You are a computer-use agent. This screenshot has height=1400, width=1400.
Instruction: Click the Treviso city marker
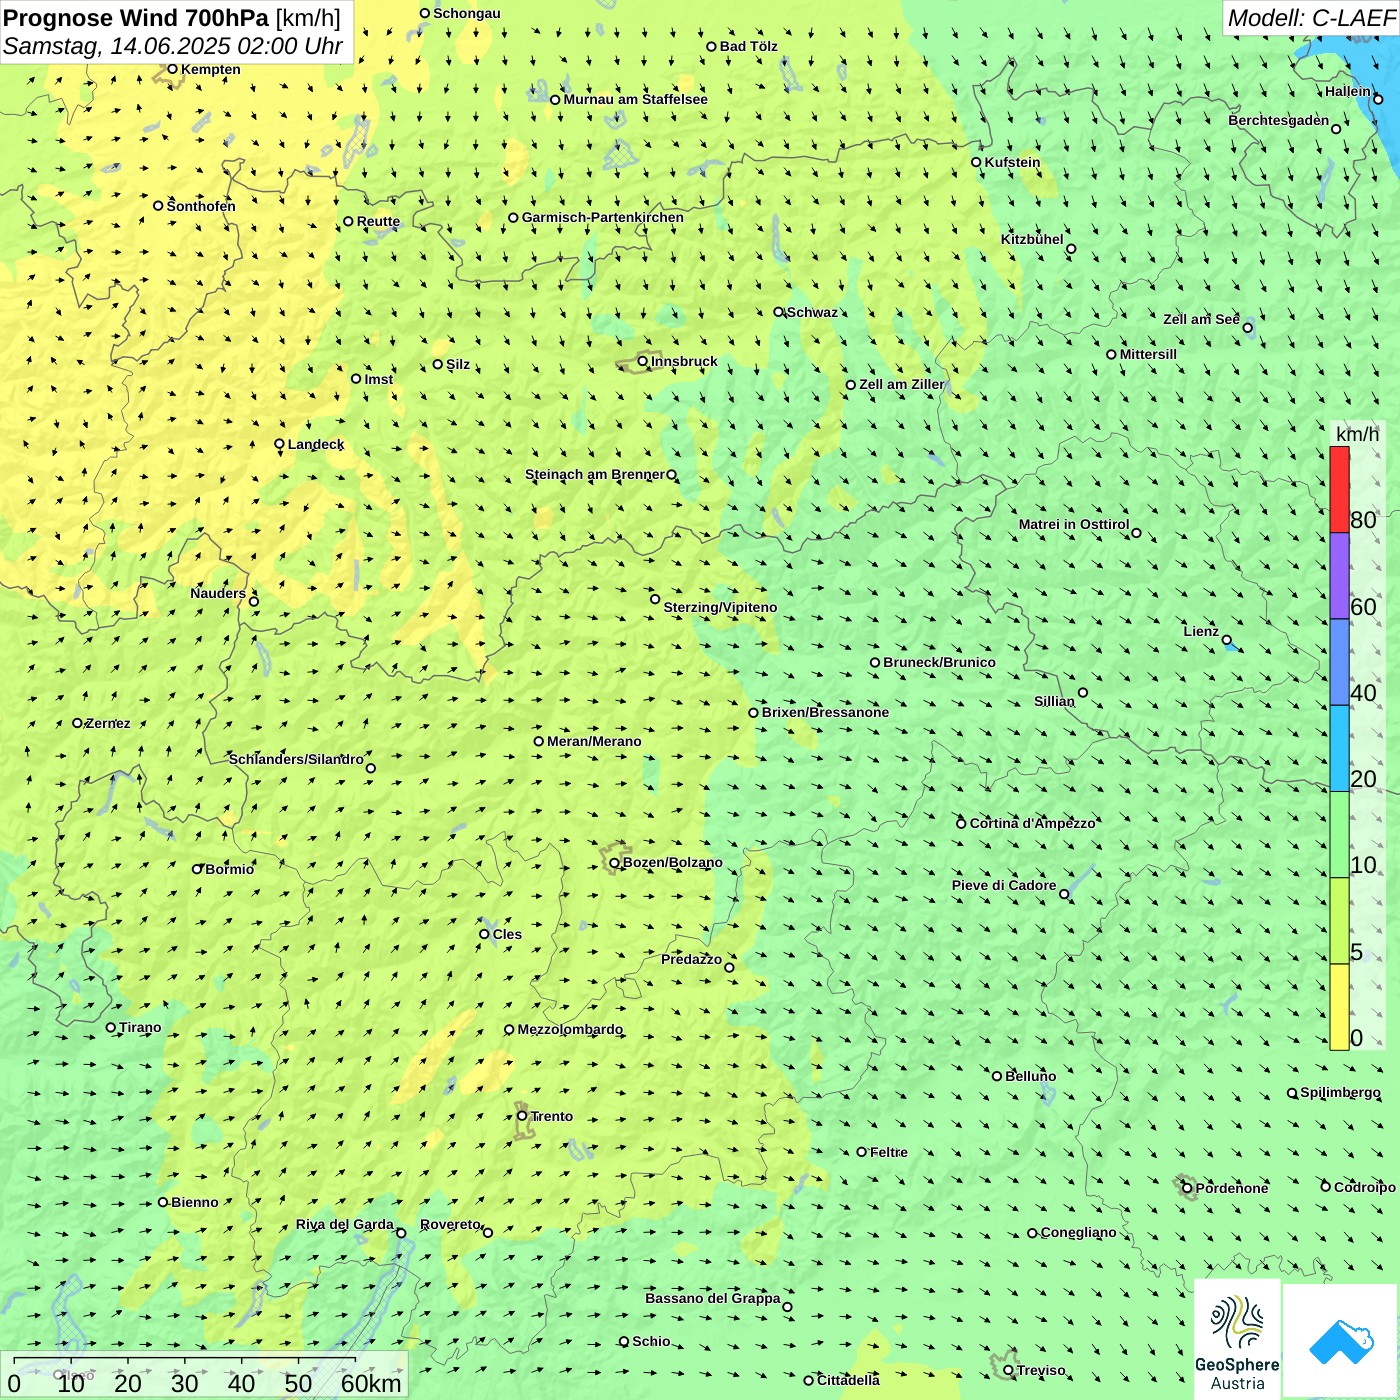pos(1009,1370)
